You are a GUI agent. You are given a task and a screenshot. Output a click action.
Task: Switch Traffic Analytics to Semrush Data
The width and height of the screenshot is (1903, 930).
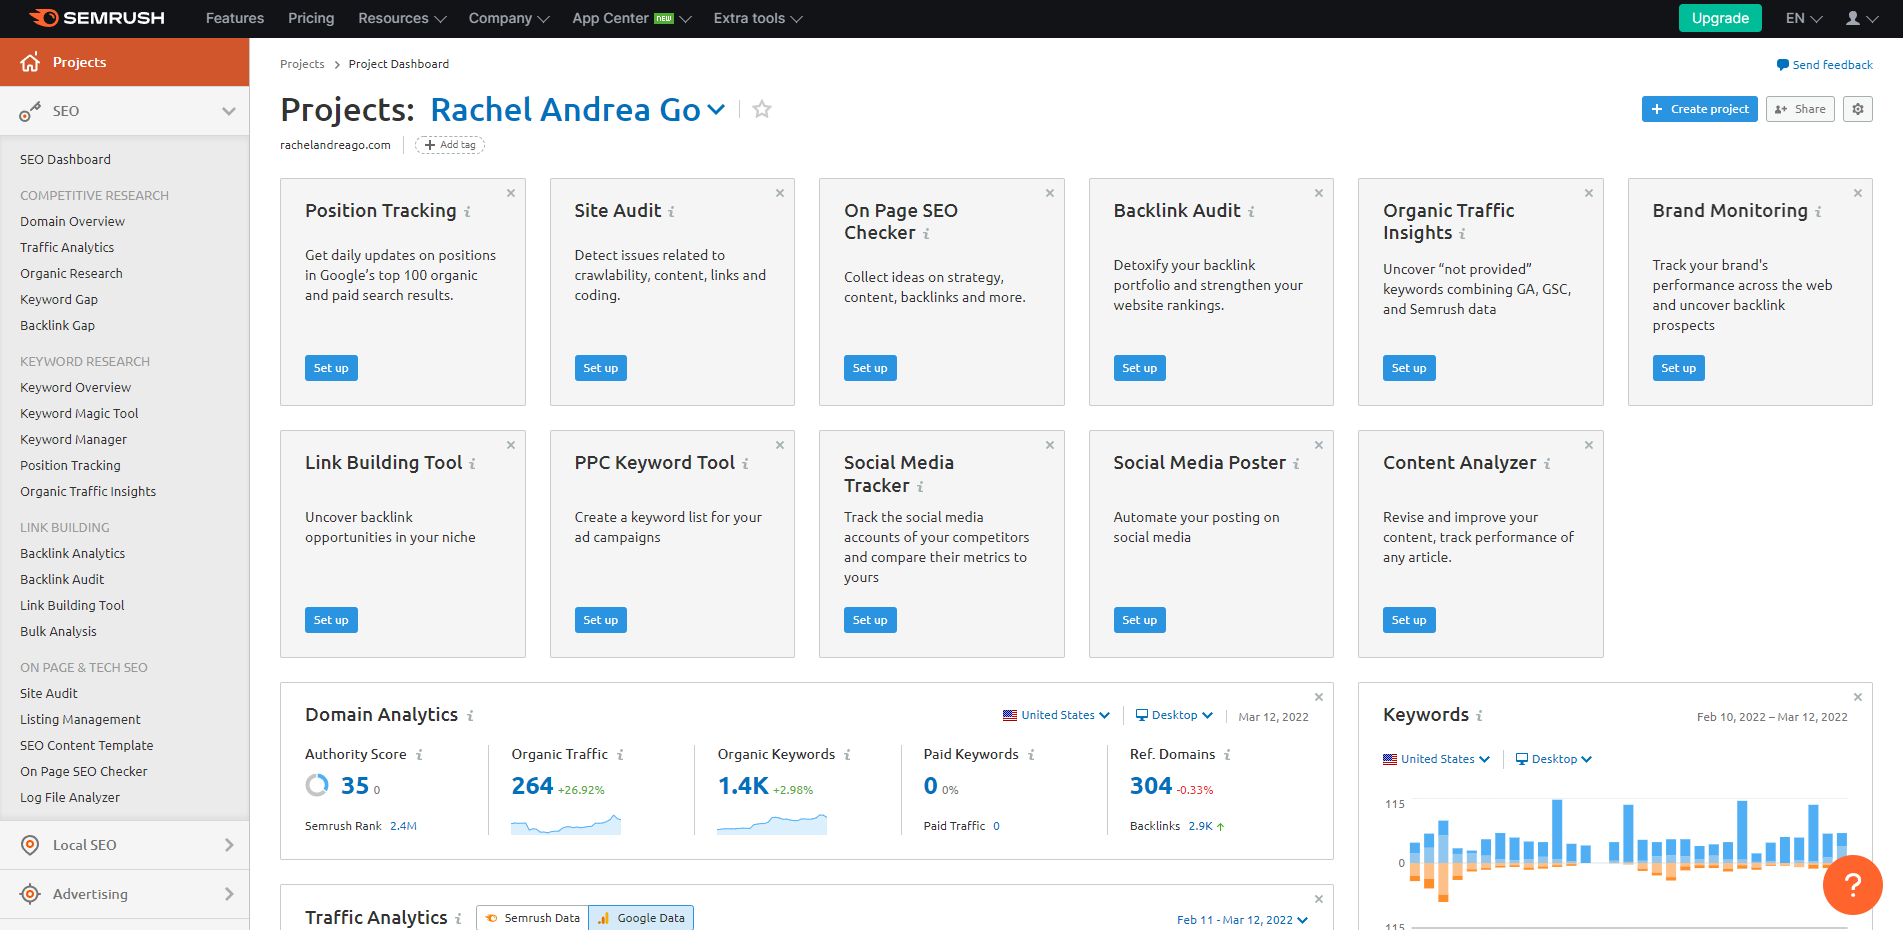click(533, 918)
